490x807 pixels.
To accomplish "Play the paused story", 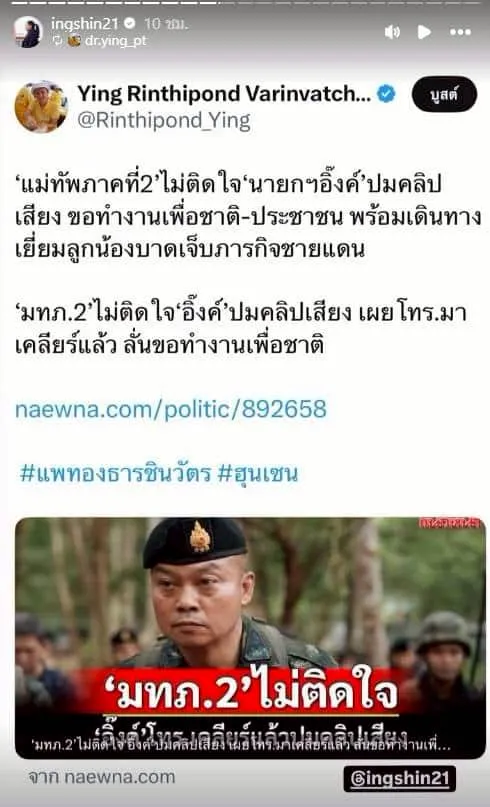I will point(424,32).
